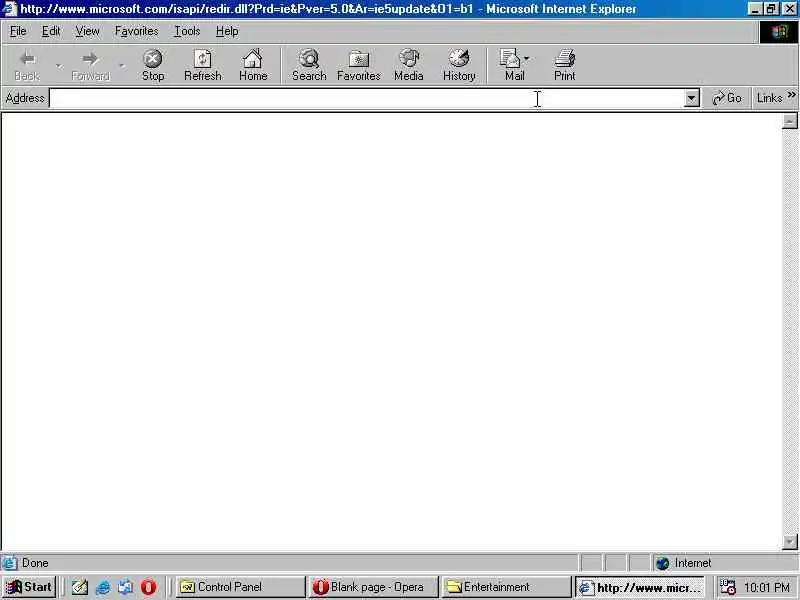
Task: Launch Outlook Express from Quick Launch
Action: (125, 587)
